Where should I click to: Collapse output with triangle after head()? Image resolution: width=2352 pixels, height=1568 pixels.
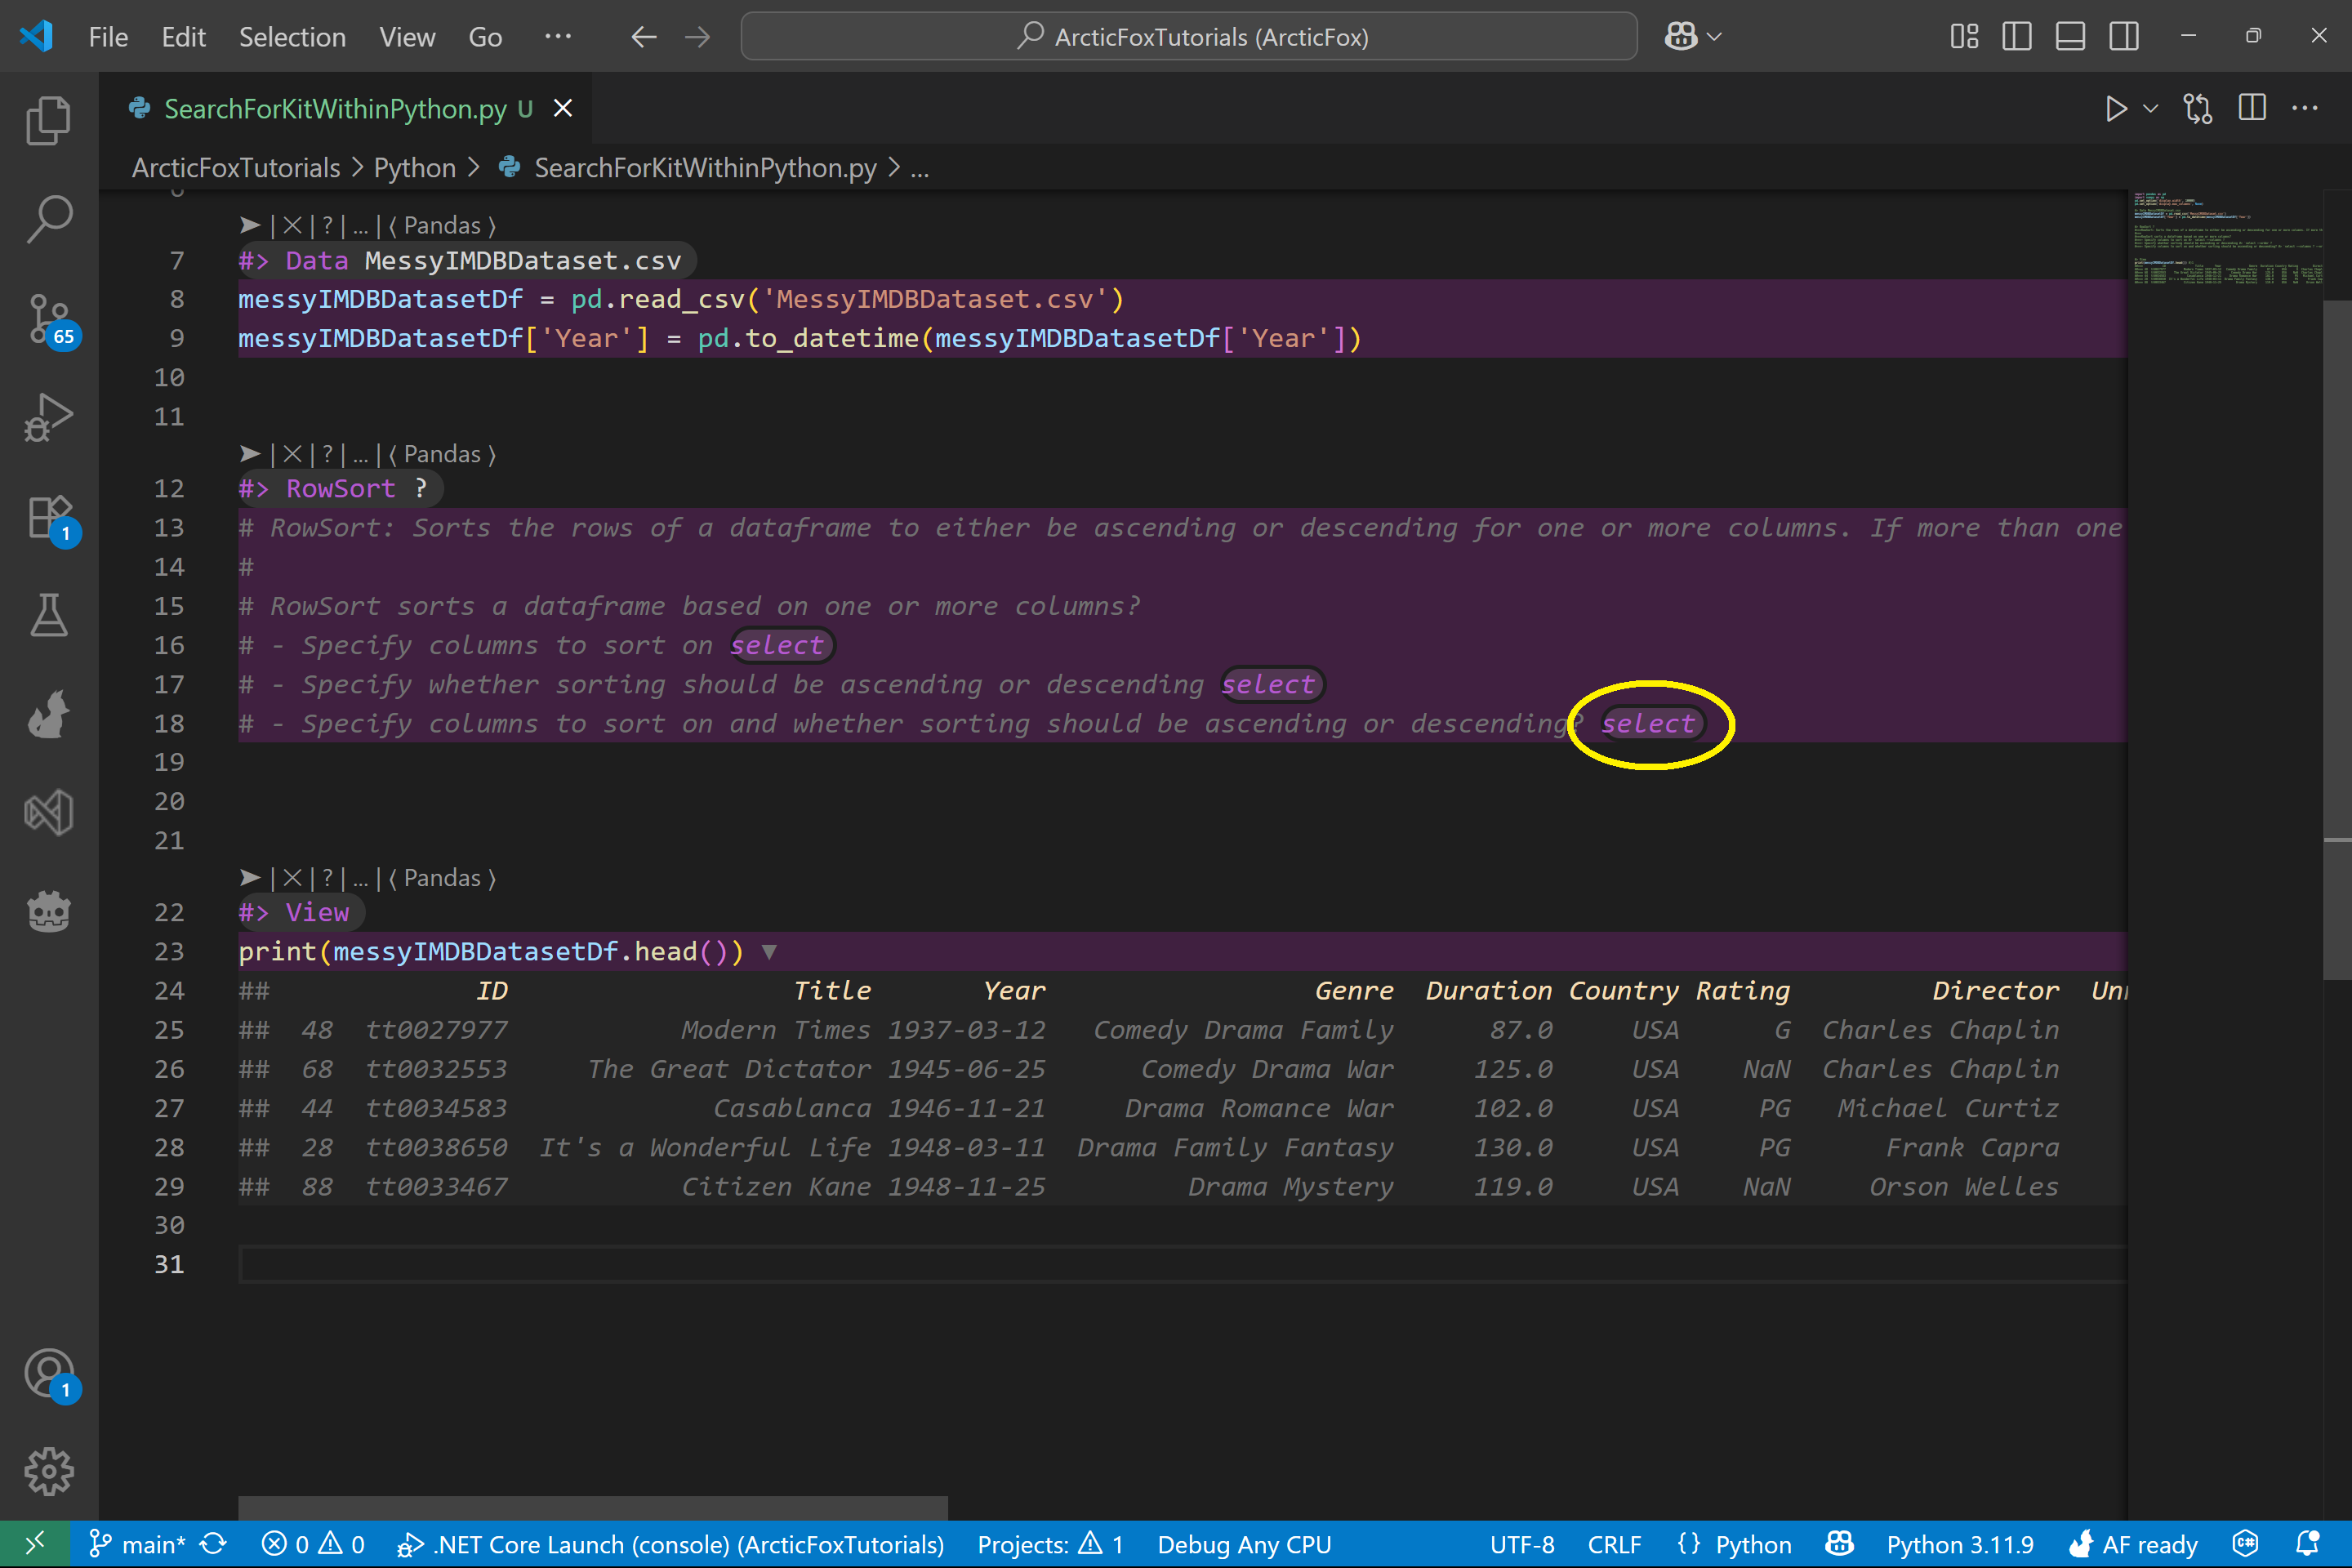pos(768,952)
